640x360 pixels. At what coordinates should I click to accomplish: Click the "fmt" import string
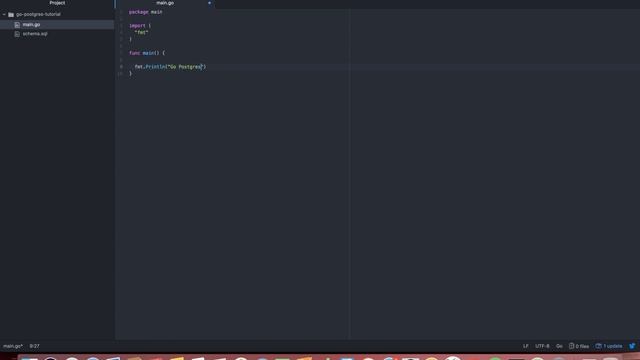141,33
